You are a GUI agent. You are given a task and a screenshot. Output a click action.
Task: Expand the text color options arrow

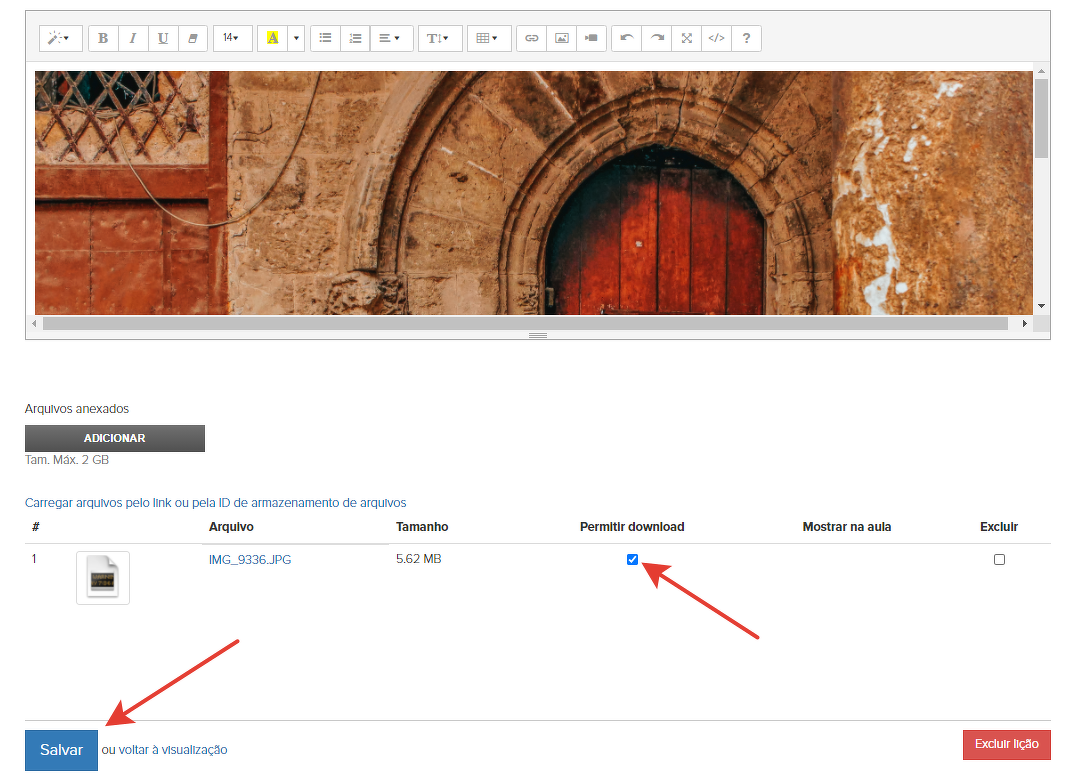(296, 38)
